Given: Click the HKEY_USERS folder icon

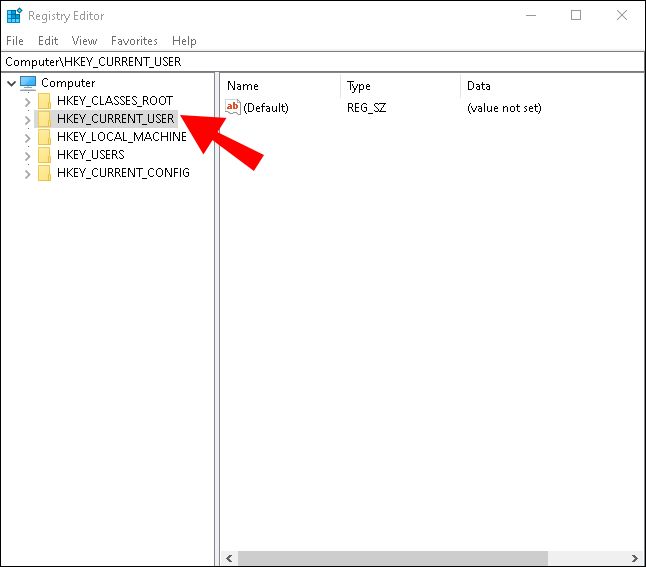Looking at the screenshot, I should 44,155.
